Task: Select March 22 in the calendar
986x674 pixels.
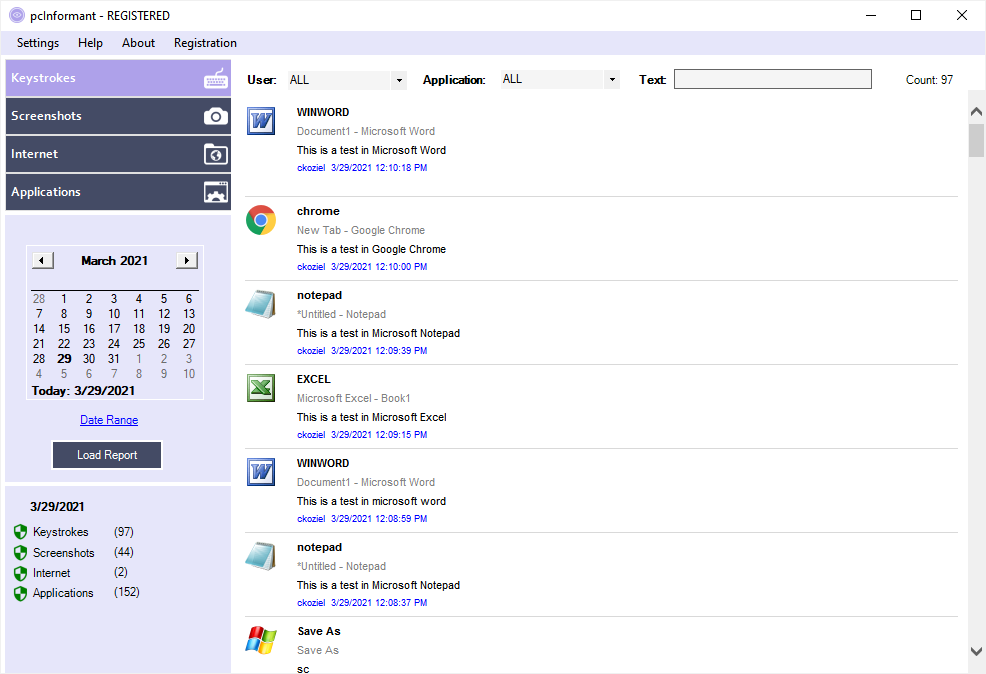Action: pos(64,344)
